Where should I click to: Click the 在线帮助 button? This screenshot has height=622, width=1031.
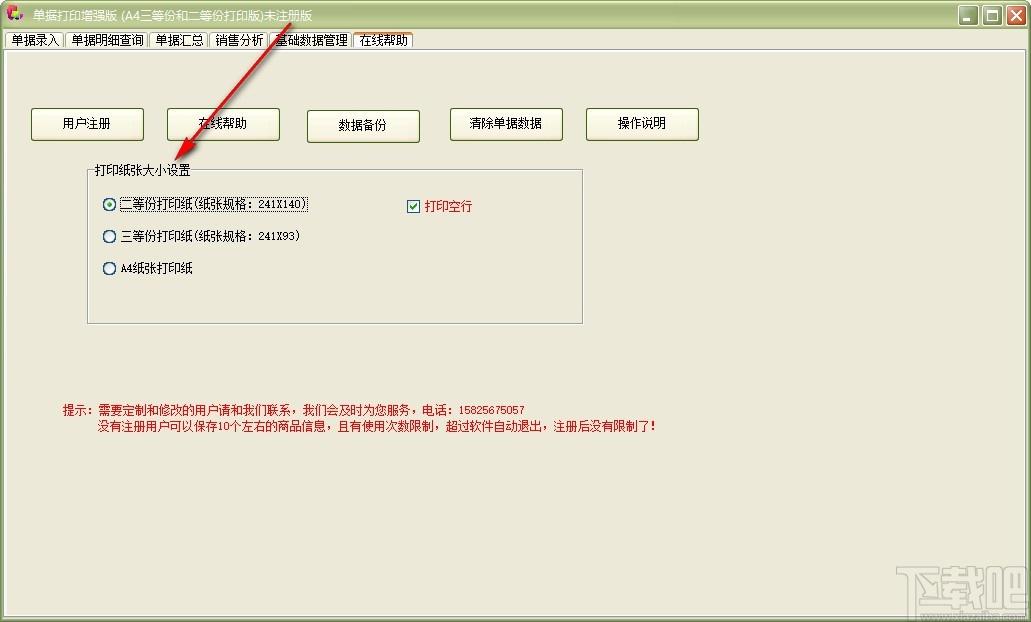point(224,124)
